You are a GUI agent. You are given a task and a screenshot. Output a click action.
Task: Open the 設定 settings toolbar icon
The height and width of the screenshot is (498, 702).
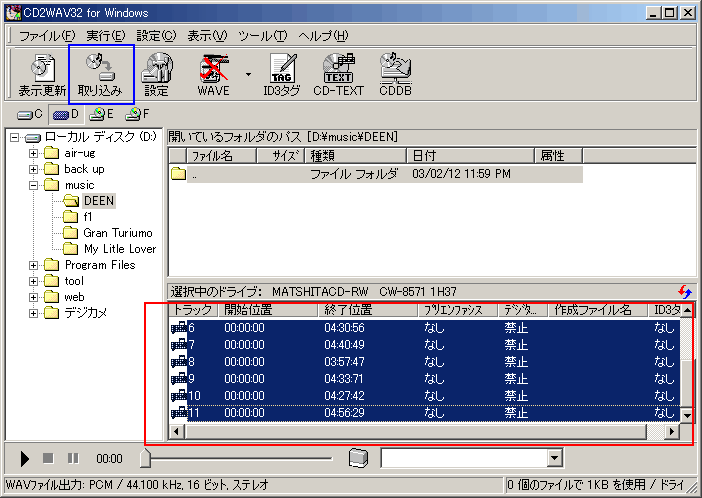(156, 74)
